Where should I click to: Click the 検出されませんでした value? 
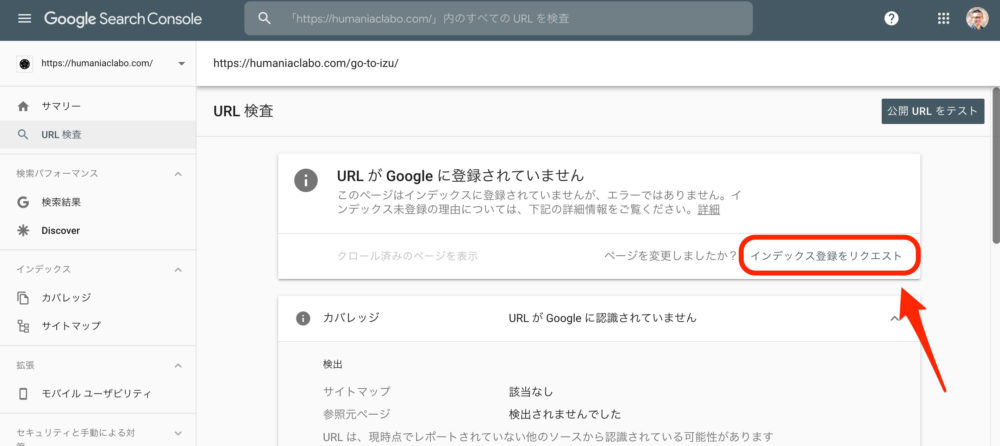pyautogui.click(x=564, y=414)
